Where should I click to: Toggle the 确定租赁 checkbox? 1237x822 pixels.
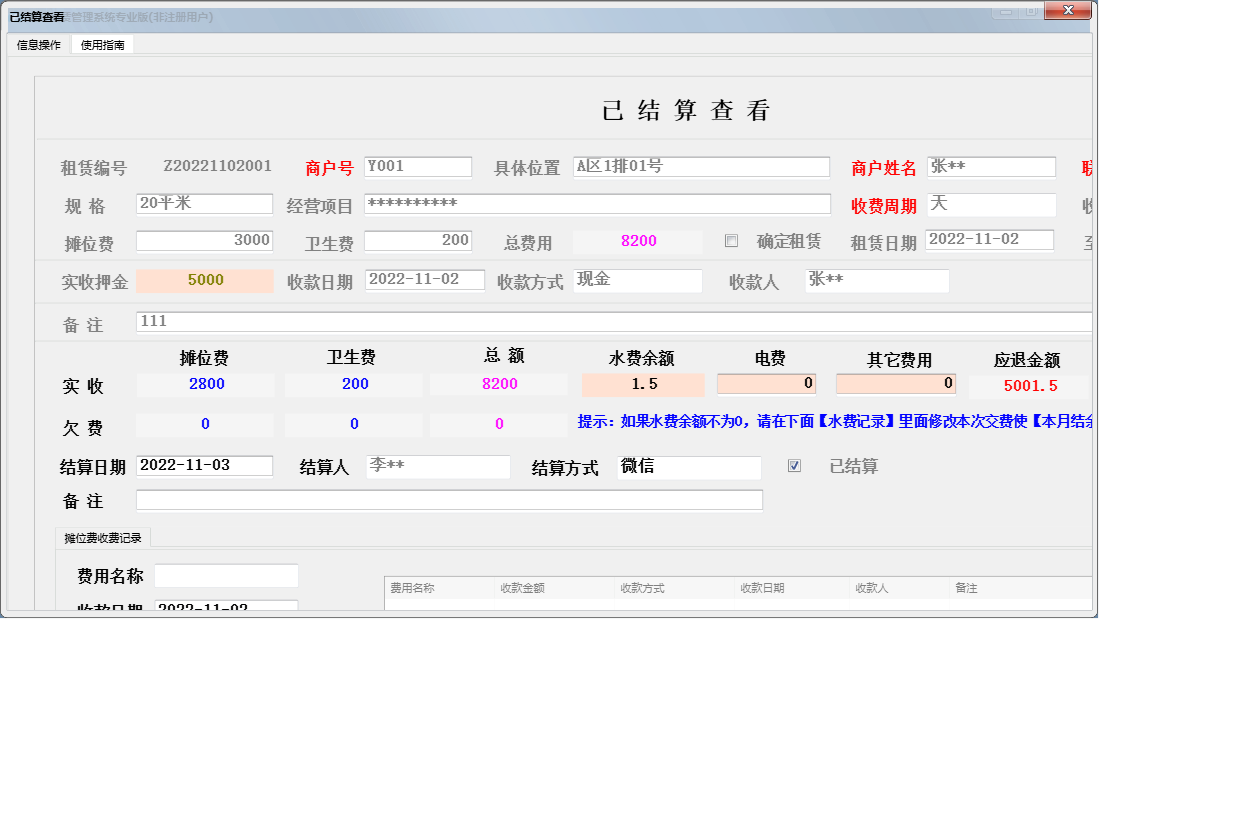click(732, 241)
